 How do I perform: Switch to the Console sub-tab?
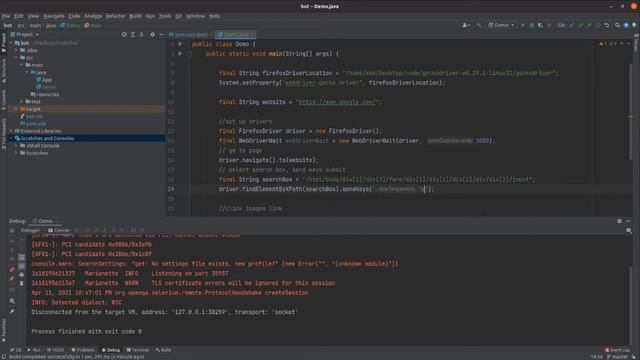tap(59, 230)
